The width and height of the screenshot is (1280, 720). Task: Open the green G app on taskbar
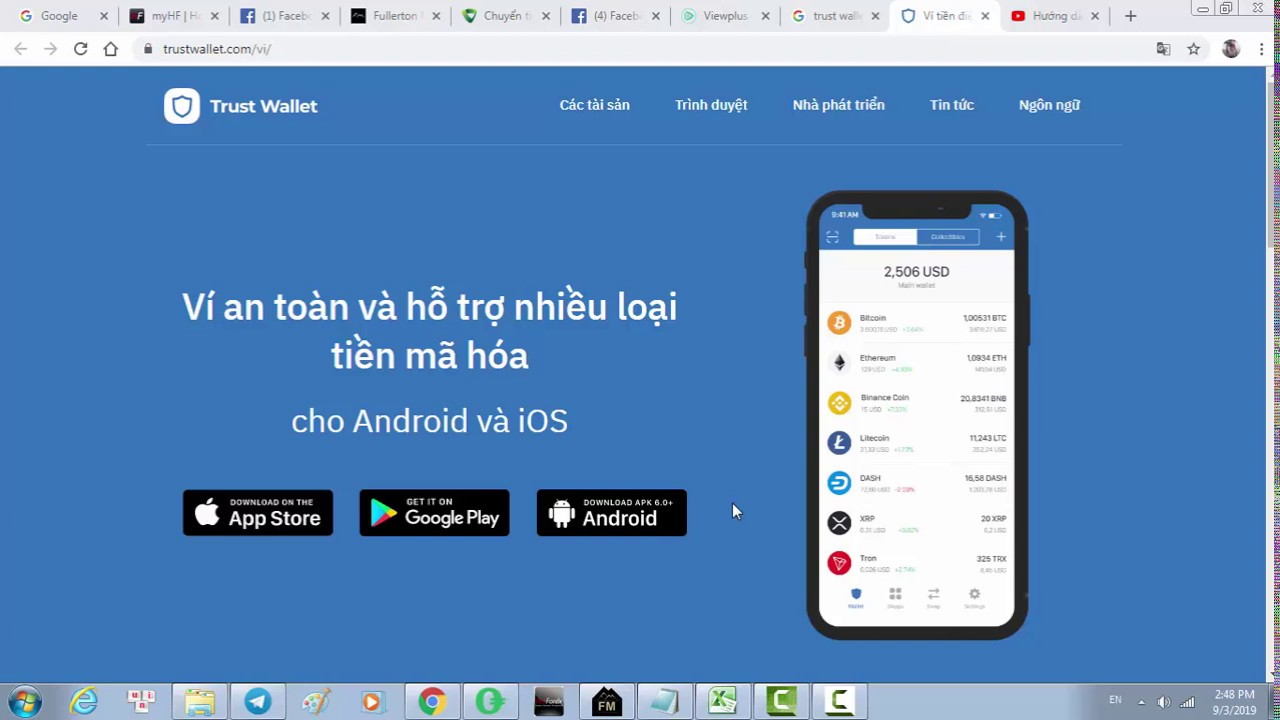click(490, 701)
